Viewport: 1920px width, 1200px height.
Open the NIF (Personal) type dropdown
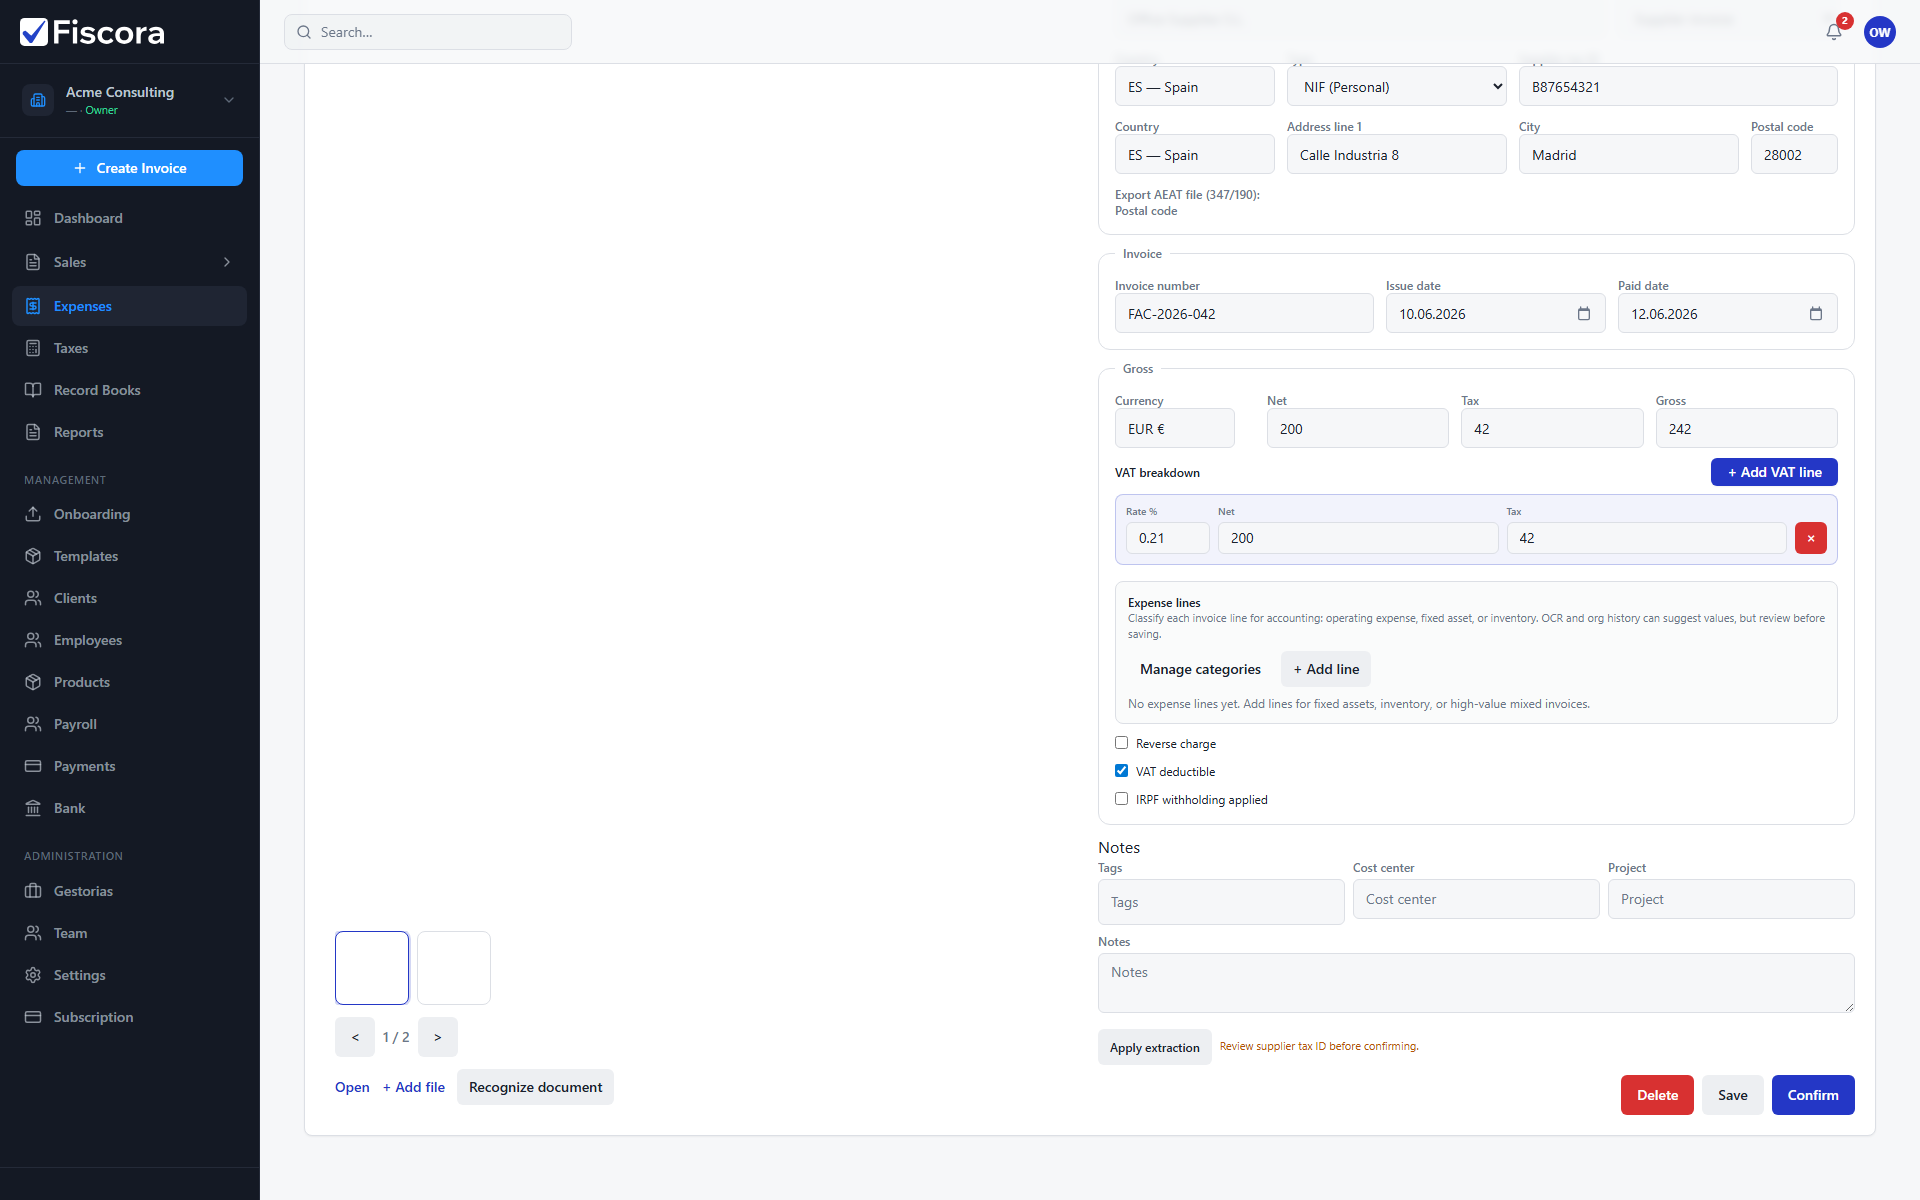pos(1397,87)
